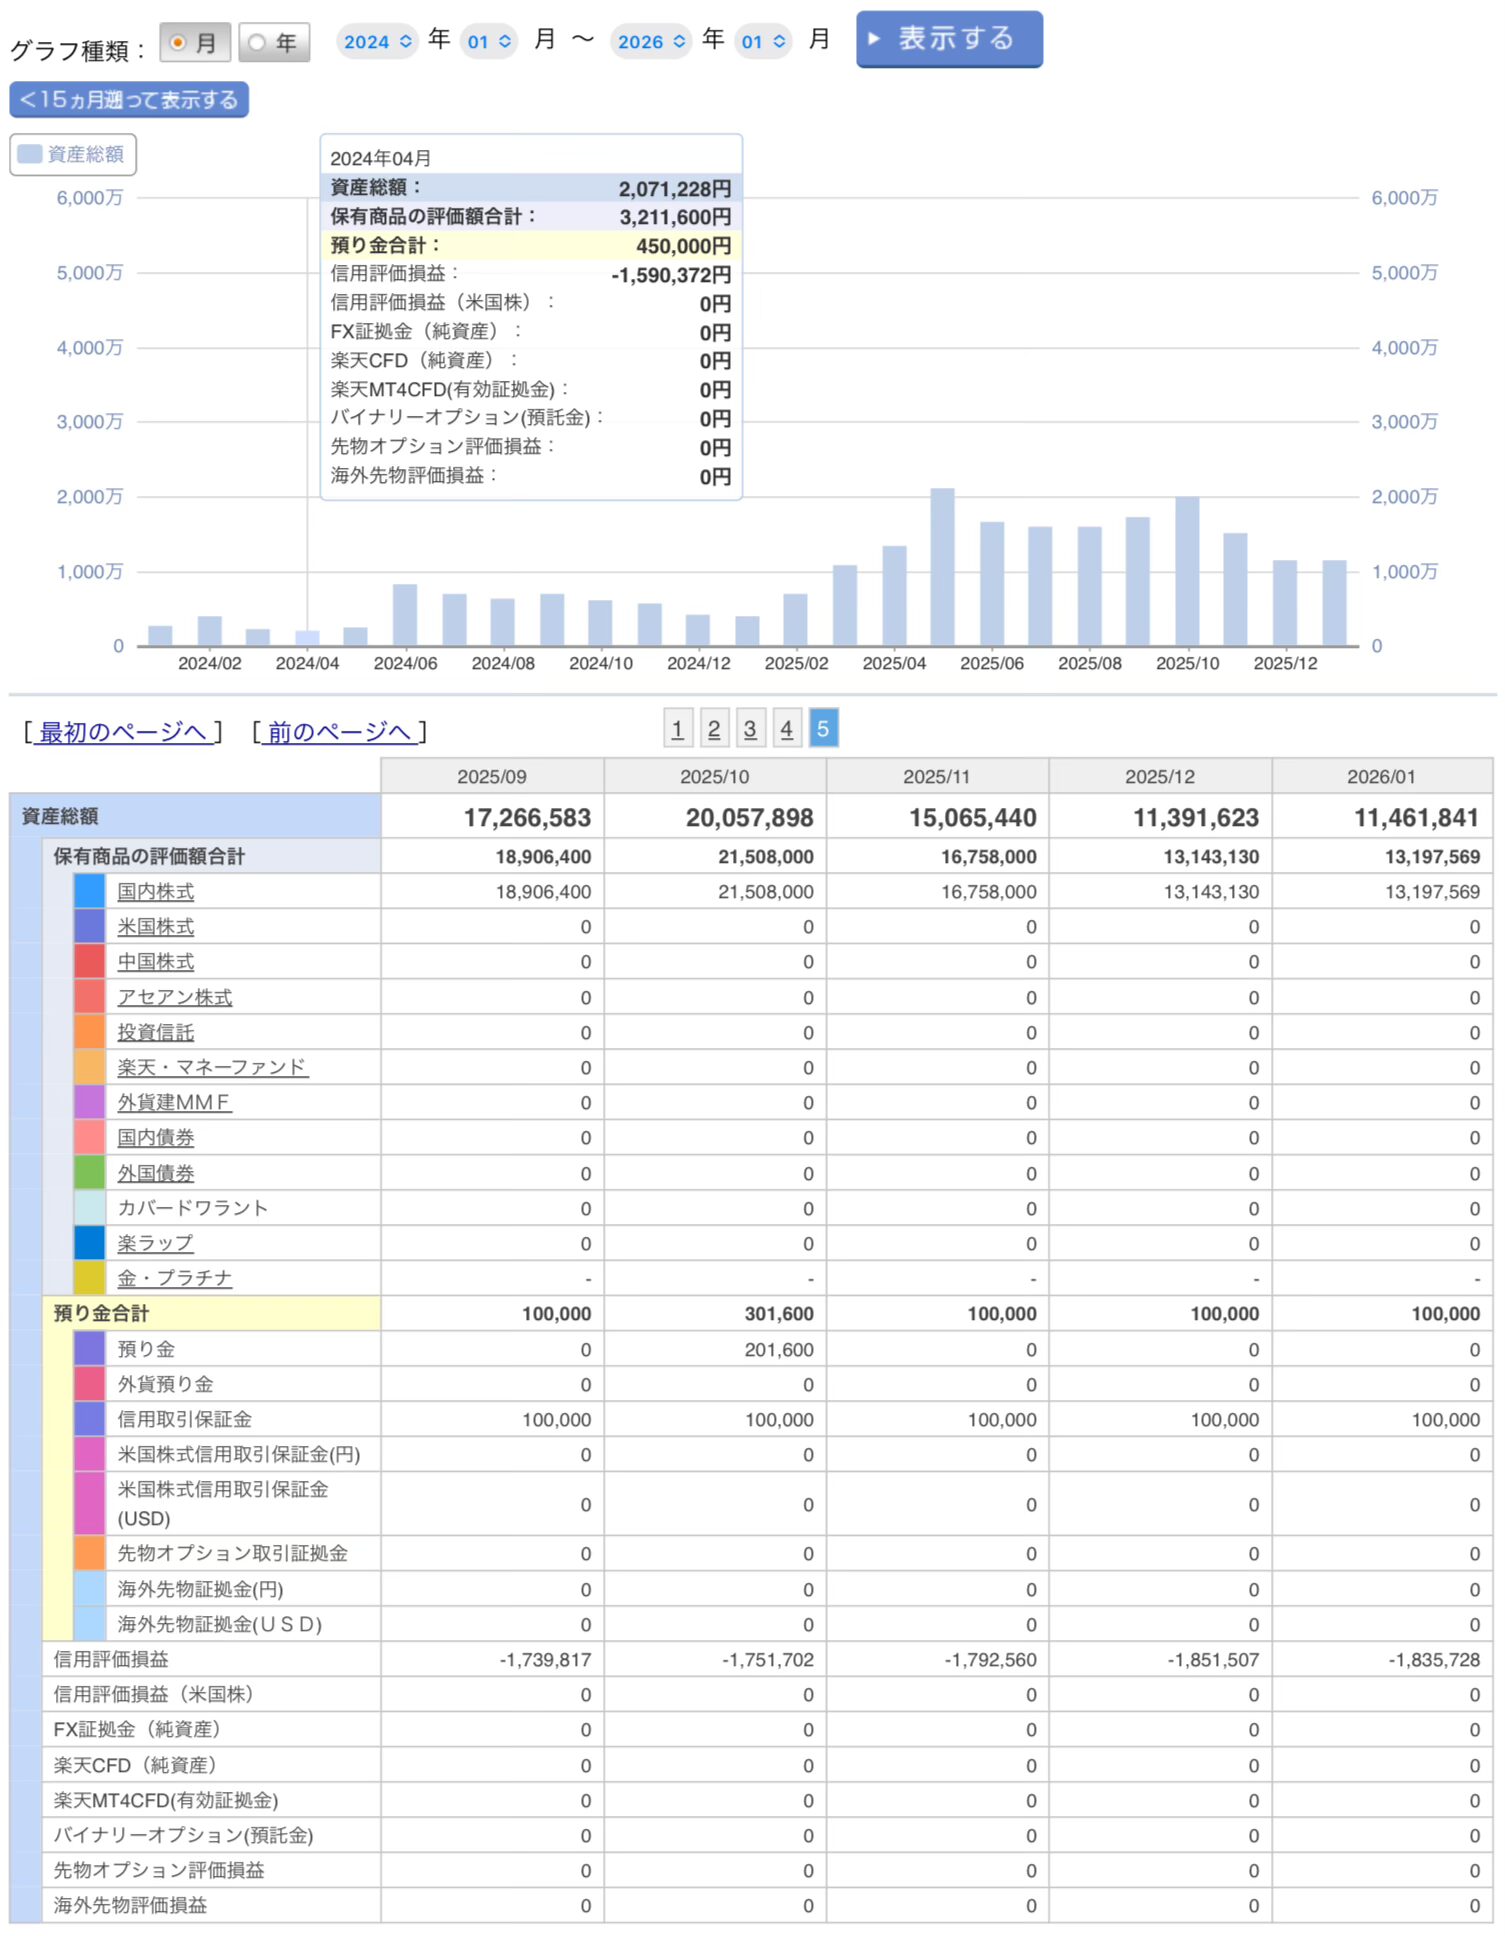Open the 金・プラチナ link
This screenshot has height=1936, width=1505.
(x=174, y=1278)
